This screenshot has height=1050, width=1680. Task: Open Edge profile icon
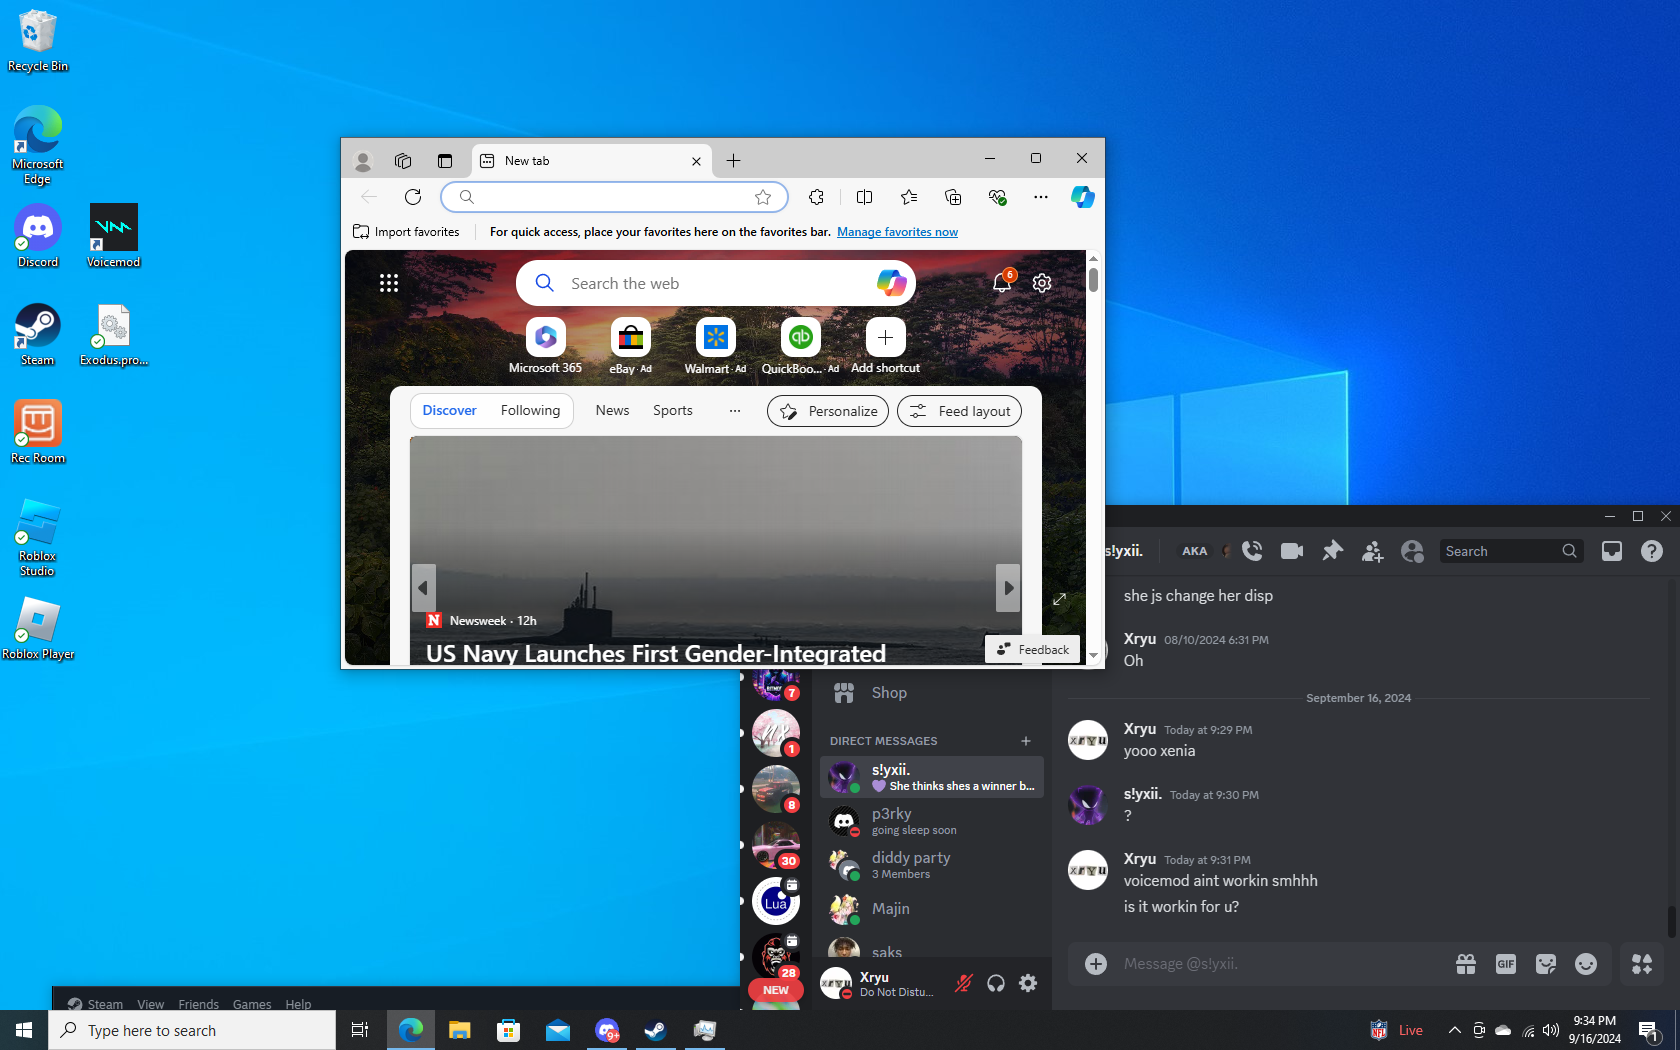(x=363, y=161)
